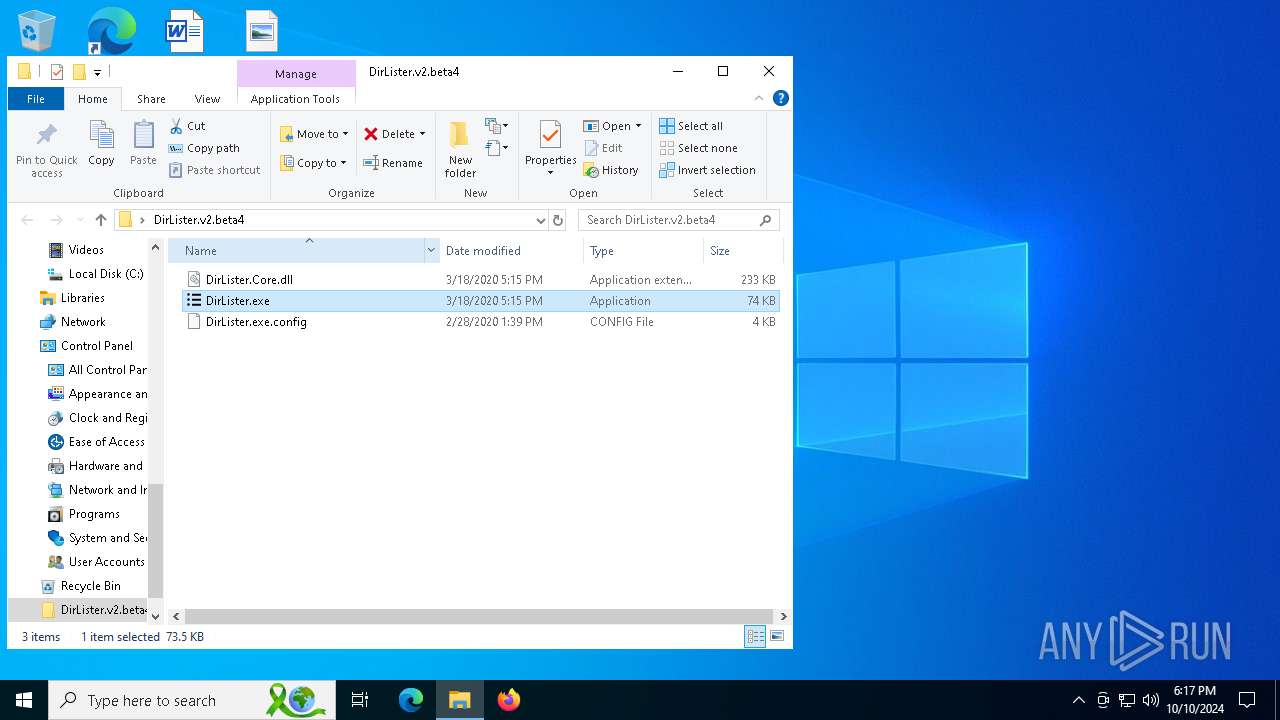Image resolution: width=1280 pixels, height=720 pixels.
Task: Open Microsoft Edge from taskbar
Action: pos(411,700)
